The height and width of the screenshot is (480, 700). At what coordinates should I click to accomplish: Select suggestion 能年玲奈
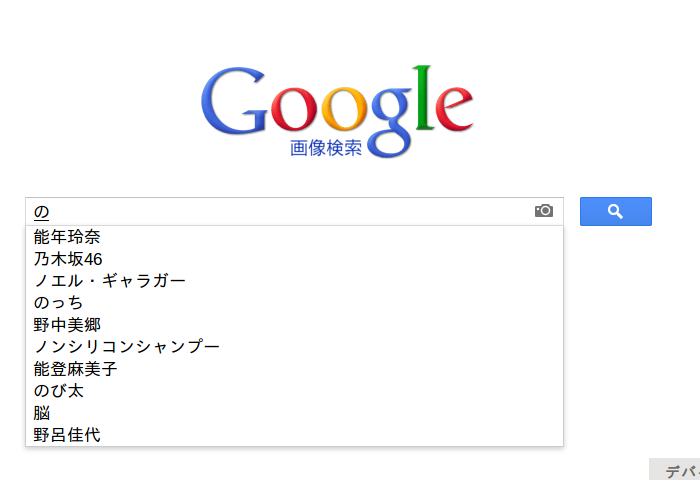tap(295, 237)
